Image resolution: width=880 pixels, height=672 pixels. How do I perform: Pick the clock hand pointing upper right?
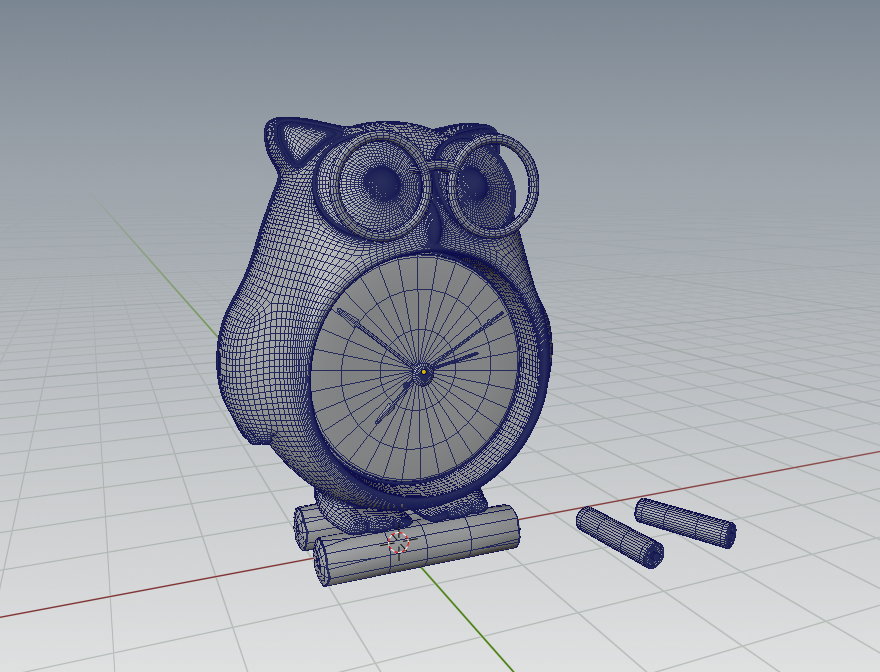470,341
